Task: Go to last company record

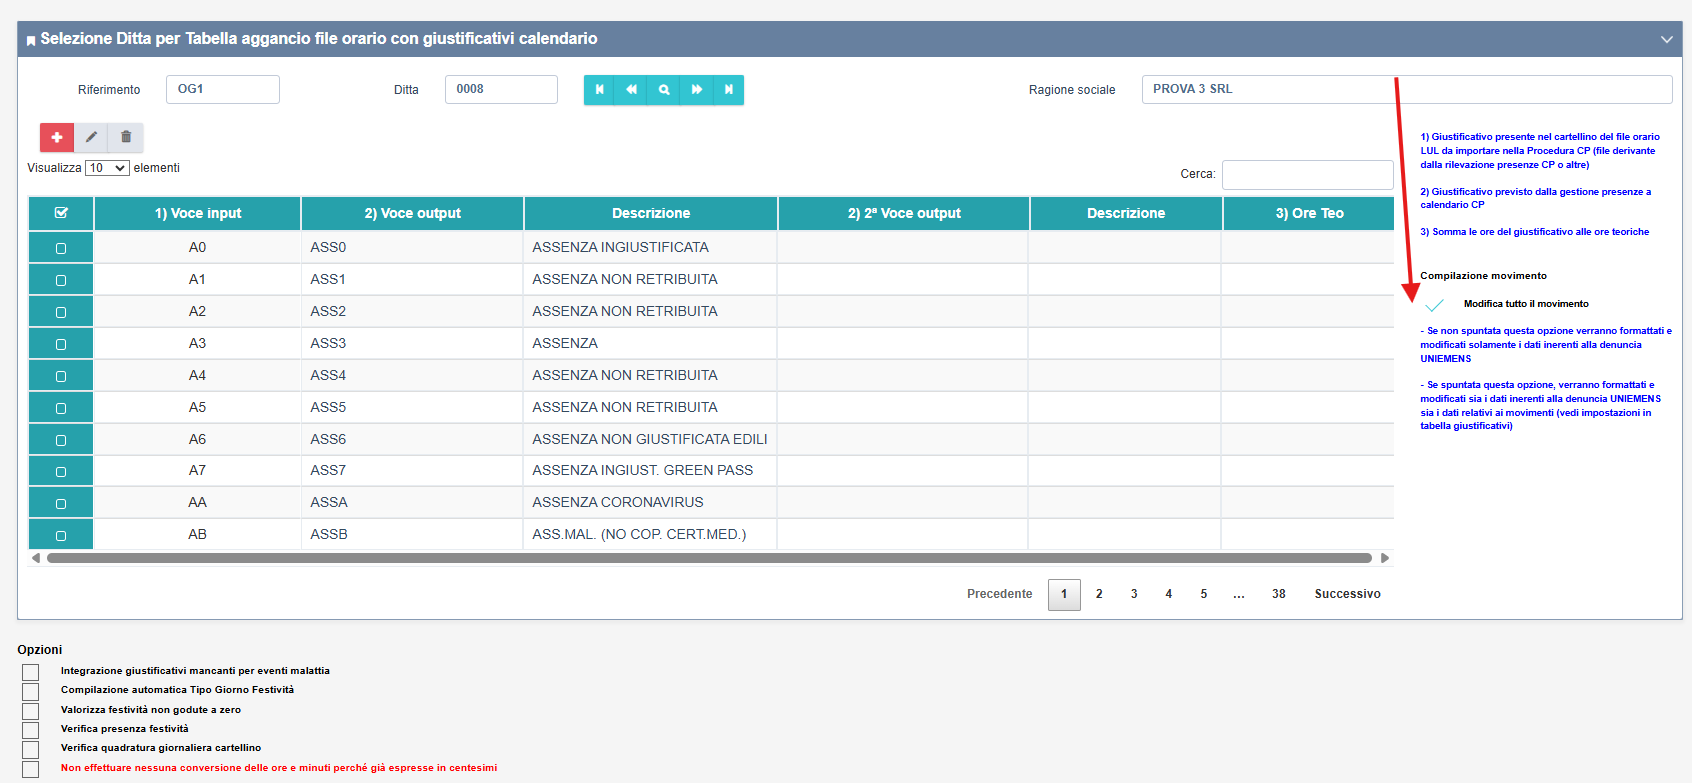Action: tap(729, 90)
